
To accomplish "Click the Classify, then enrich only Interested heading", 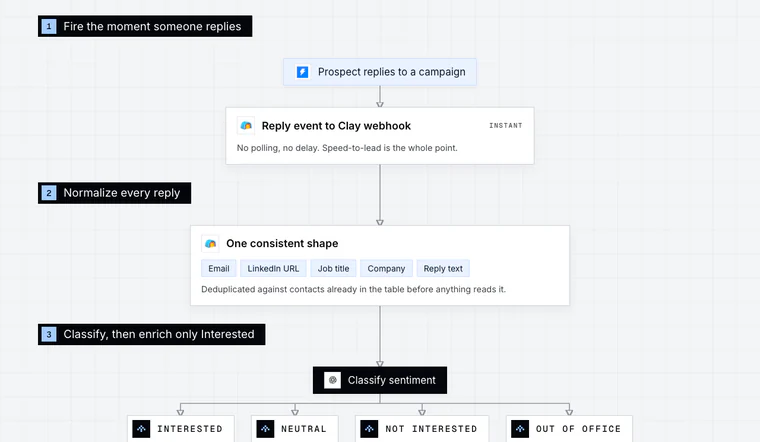I will (x=152, y=334).
